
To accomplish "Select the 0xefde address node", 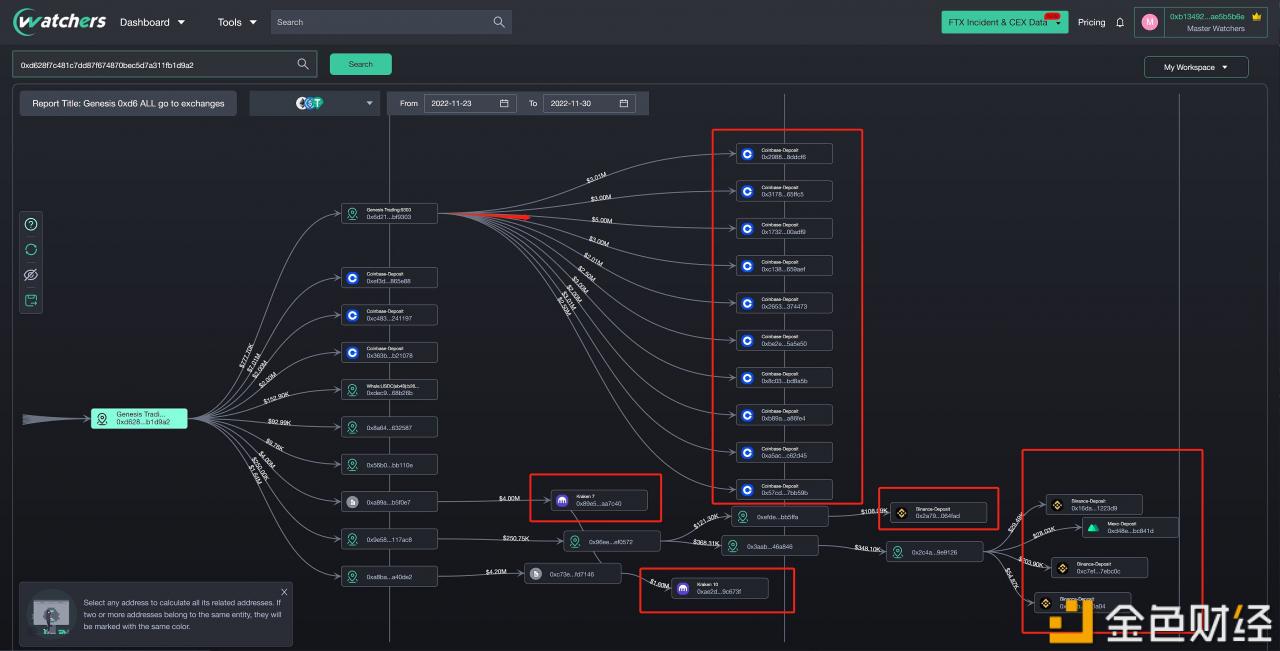I will tap(780, 517).
